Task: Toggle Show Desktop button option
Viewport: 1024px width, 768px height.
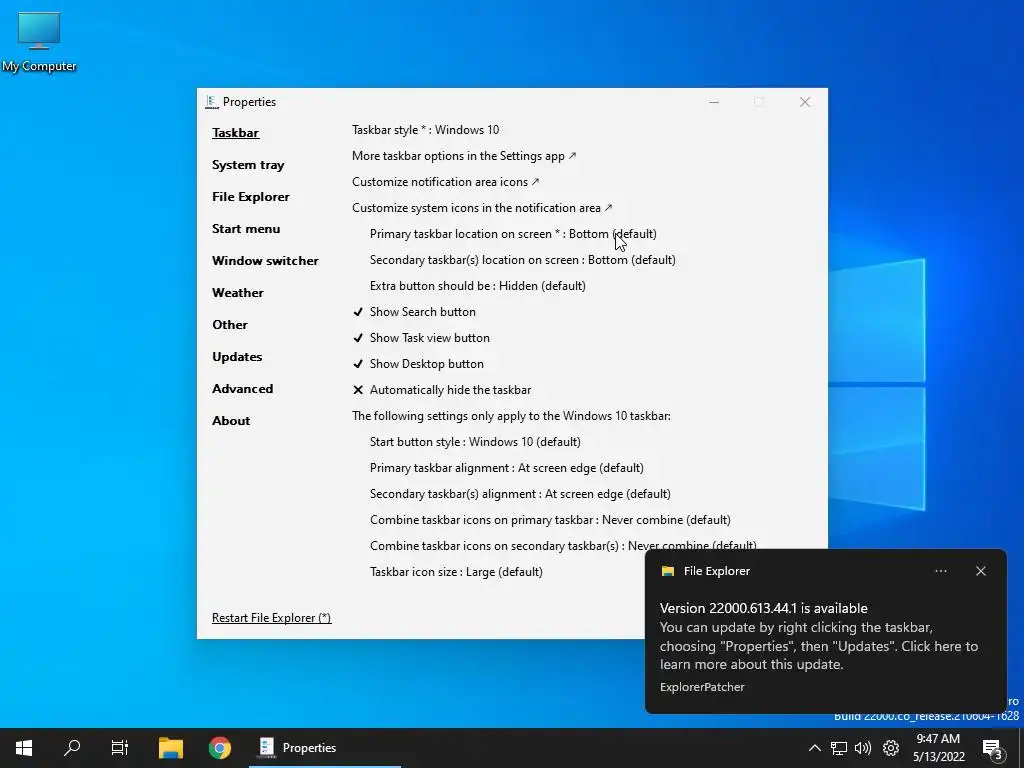Action: click(418, 364)
